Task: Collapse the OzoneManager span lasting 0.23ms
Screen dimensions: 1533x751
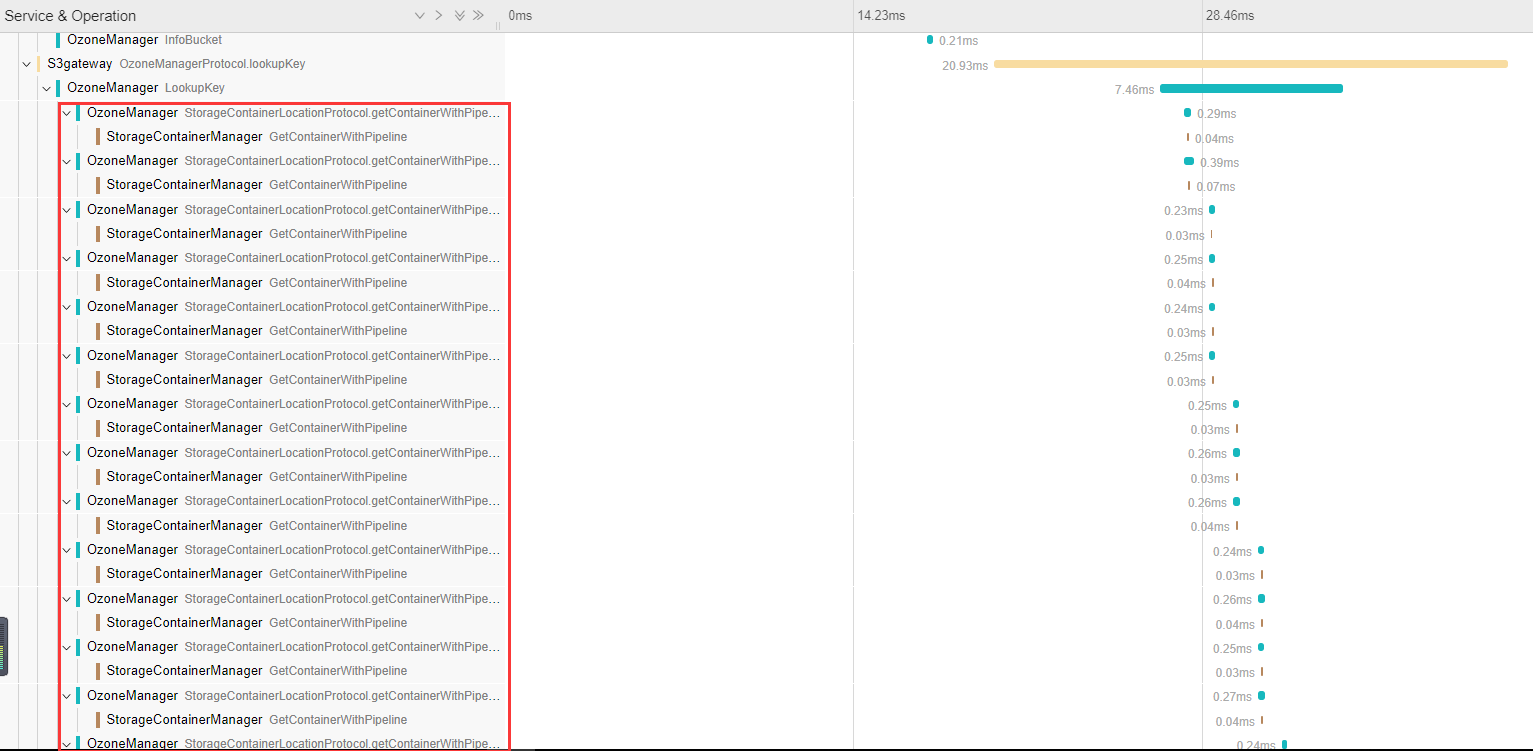Action: [66, 210]
